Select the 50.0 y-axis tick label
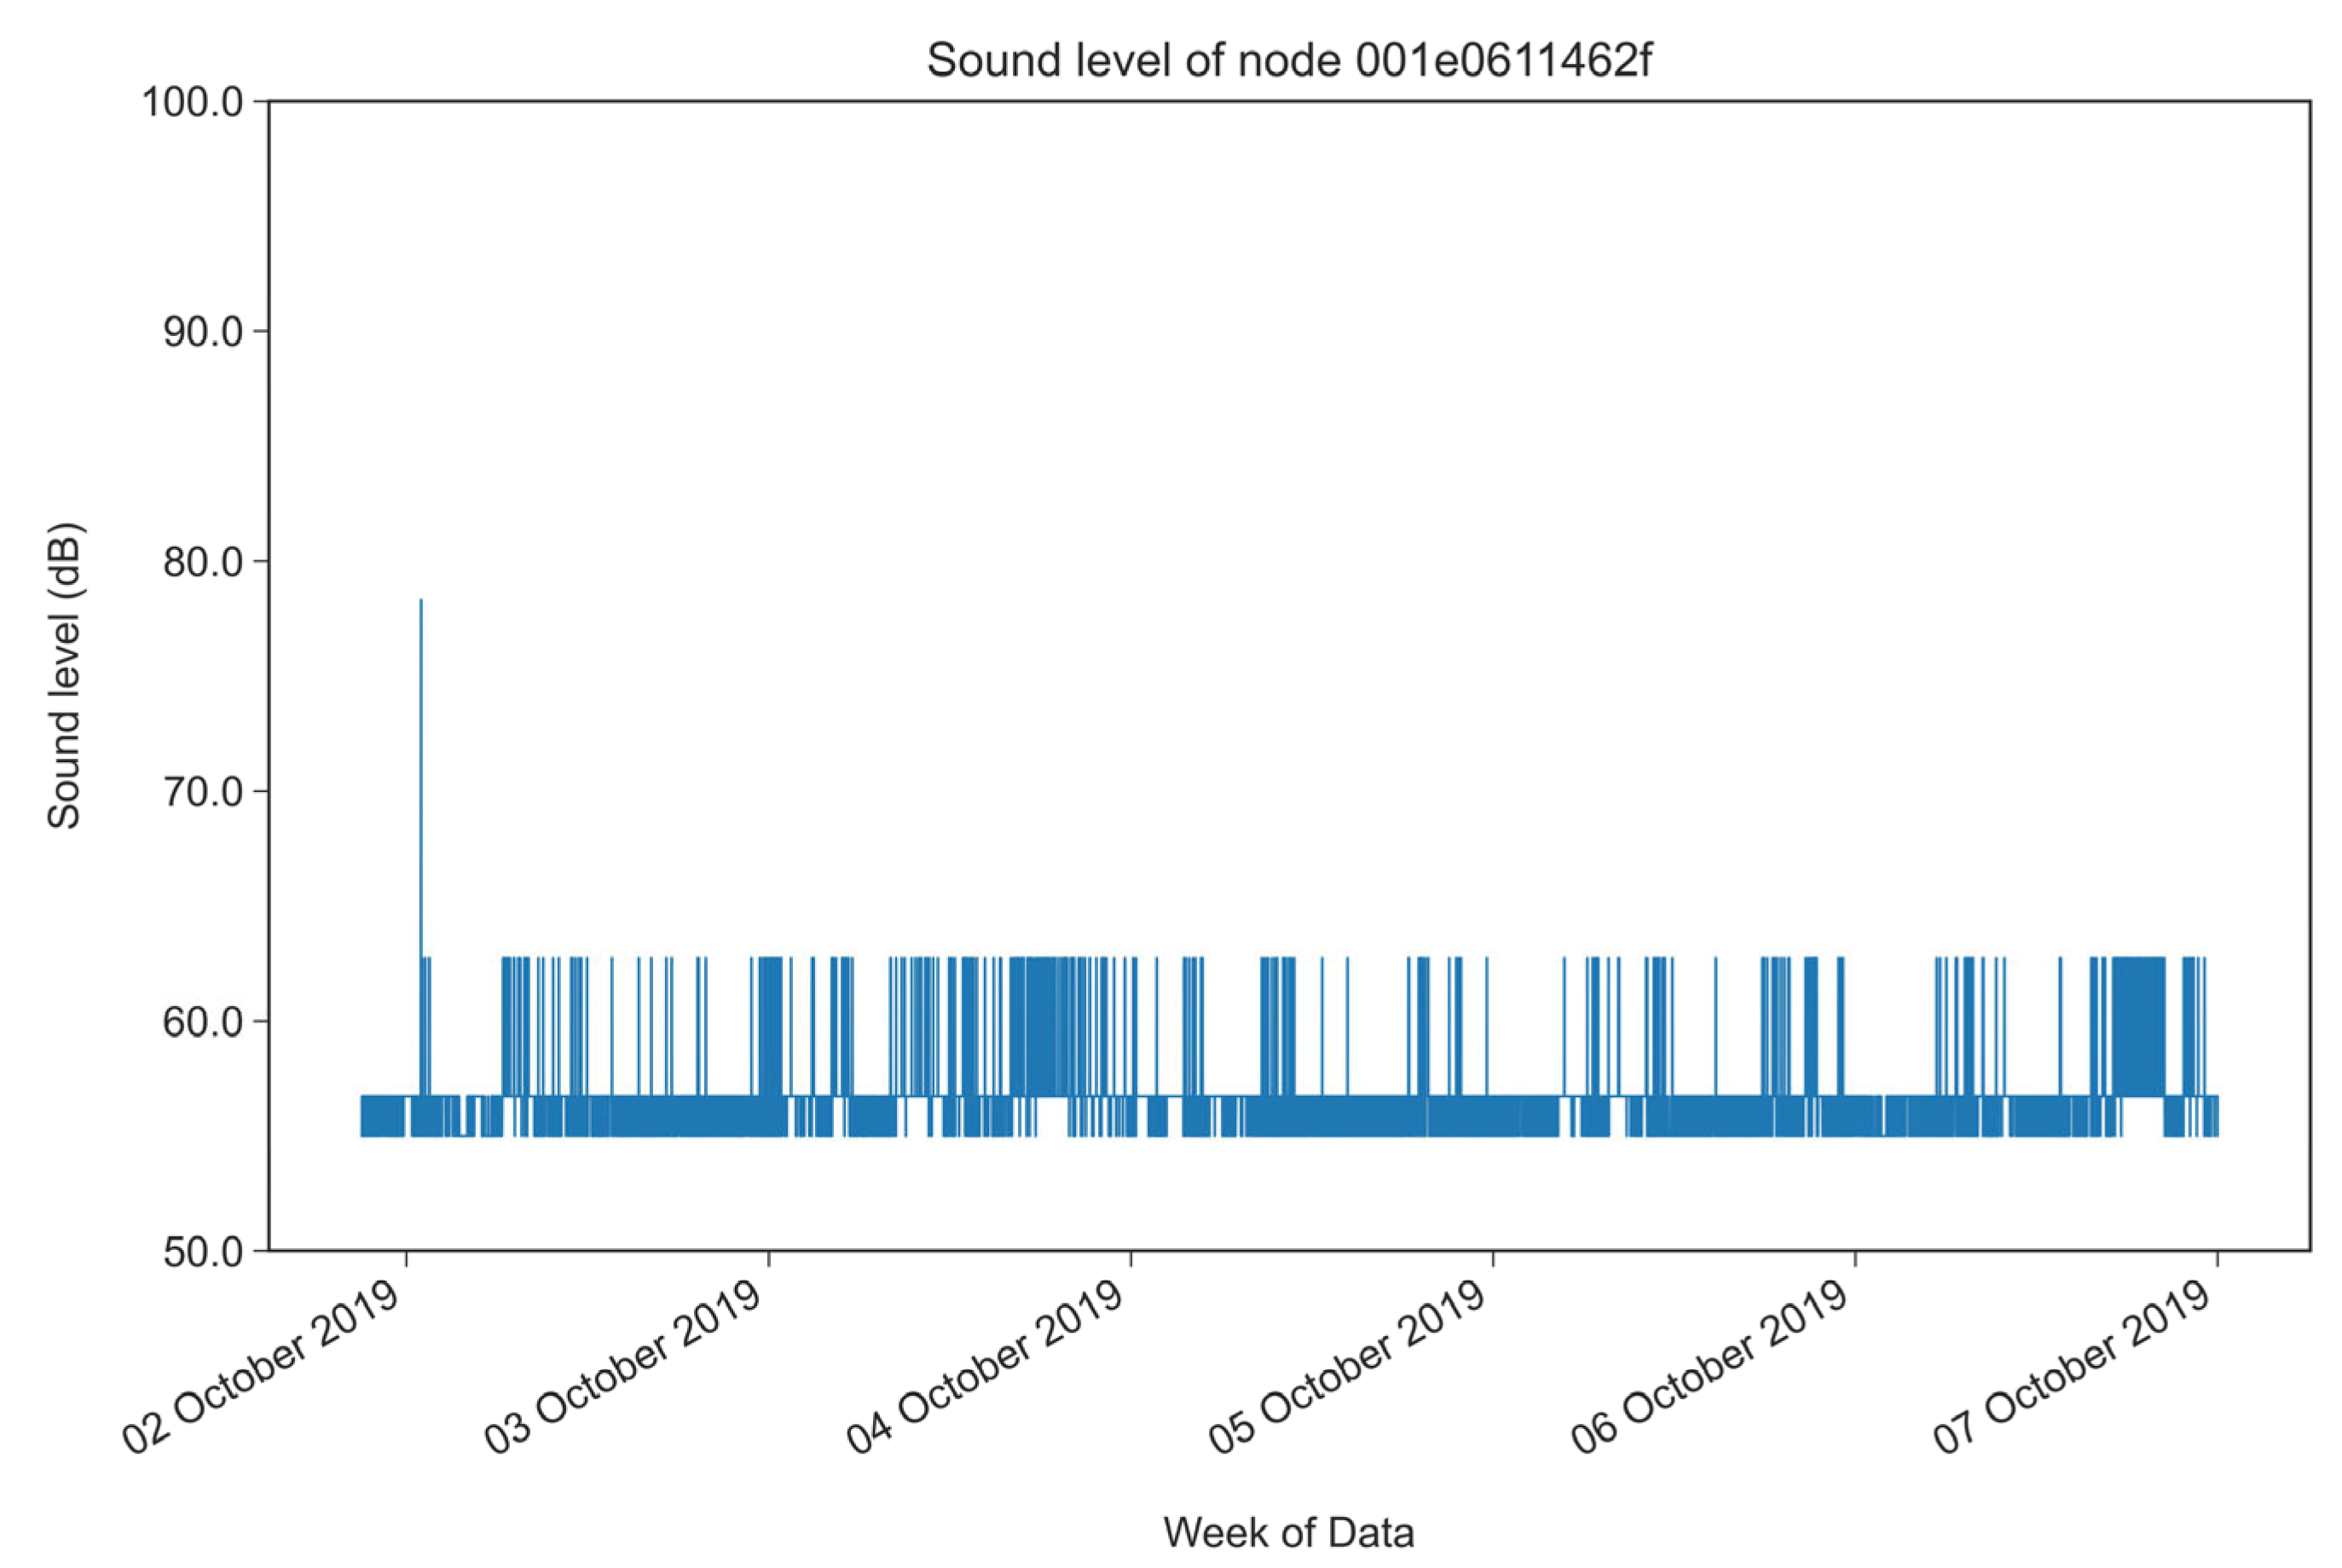Screen dimensions: 2342x1568 point(203,1252)
